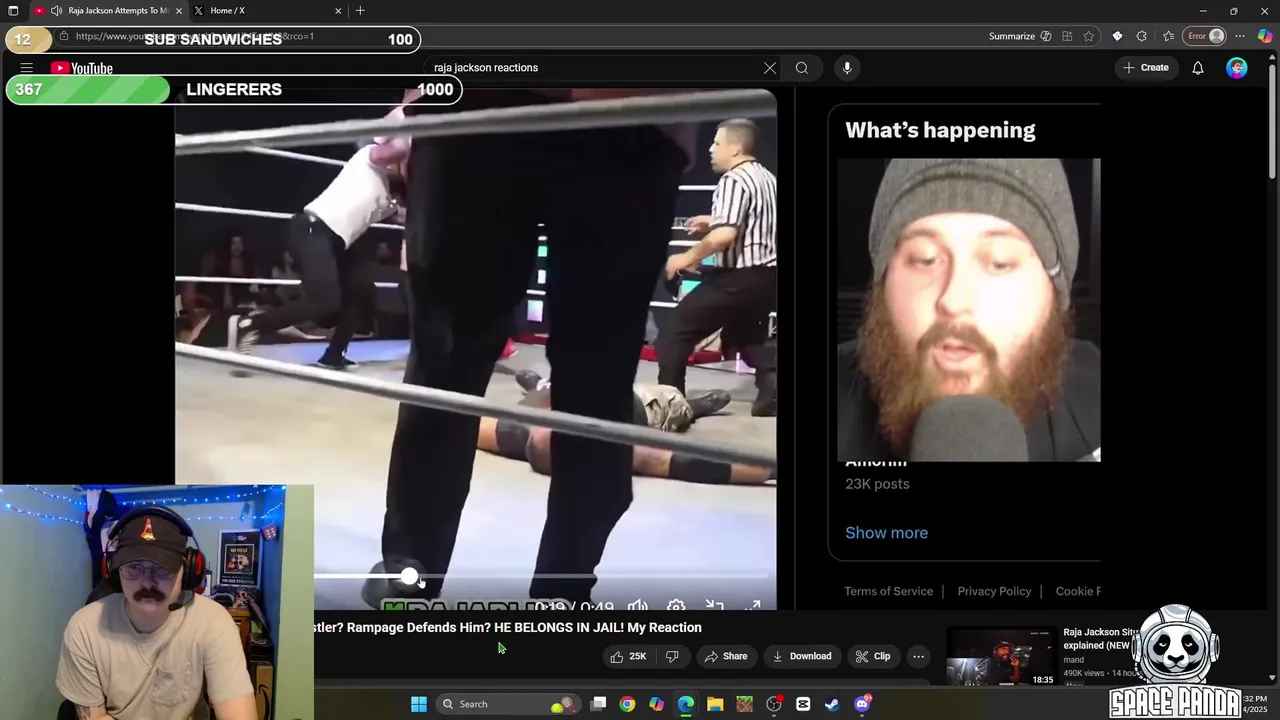The width and height of the screenshot is (1280, 720).
Task: Like the video with thumbs up
Action: [628, 656]
